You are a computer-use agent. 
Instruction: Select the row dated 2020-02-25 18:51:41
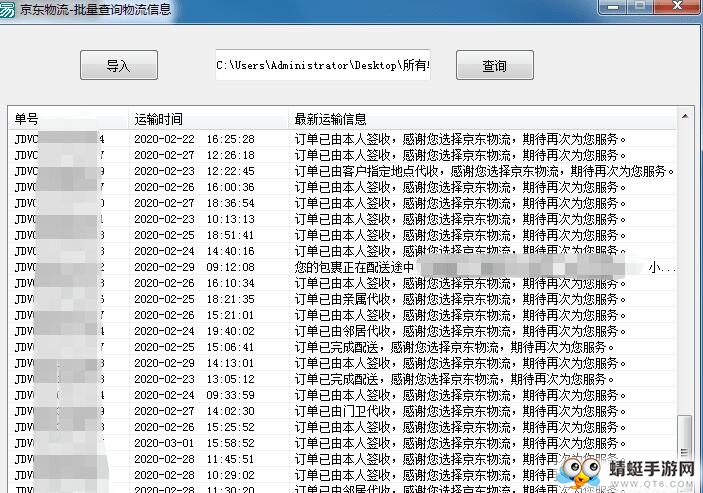[343, 235]
